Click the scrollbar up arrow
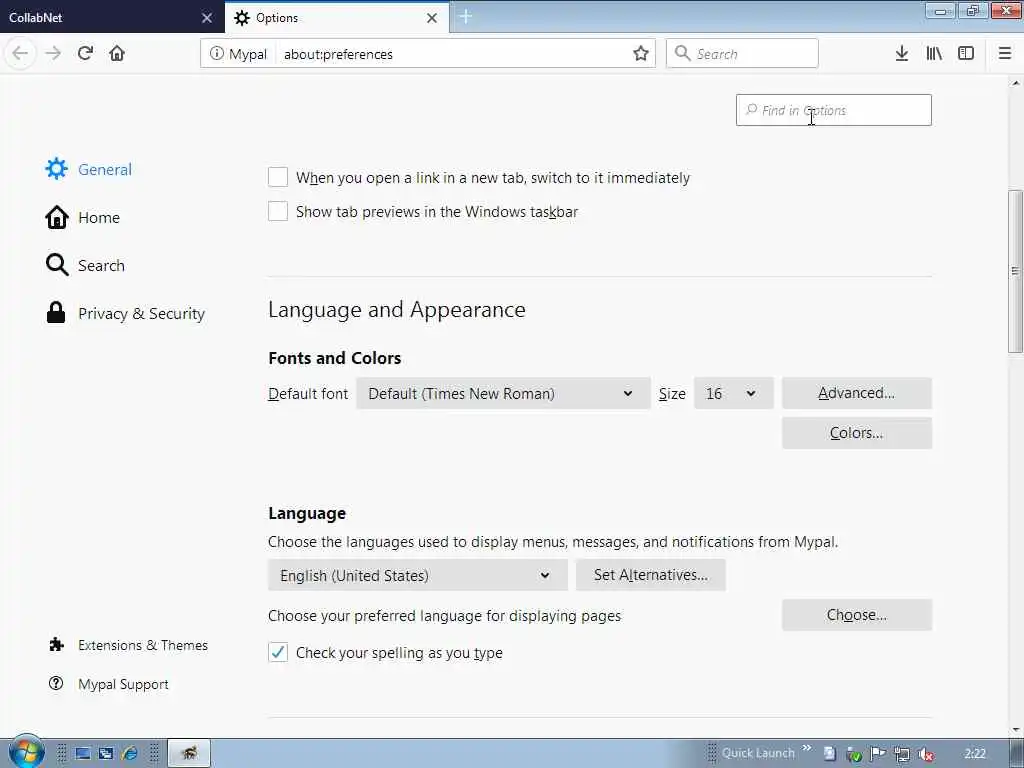Image resolution: width=1024 pixels, height=768 pixels. 1016,83
